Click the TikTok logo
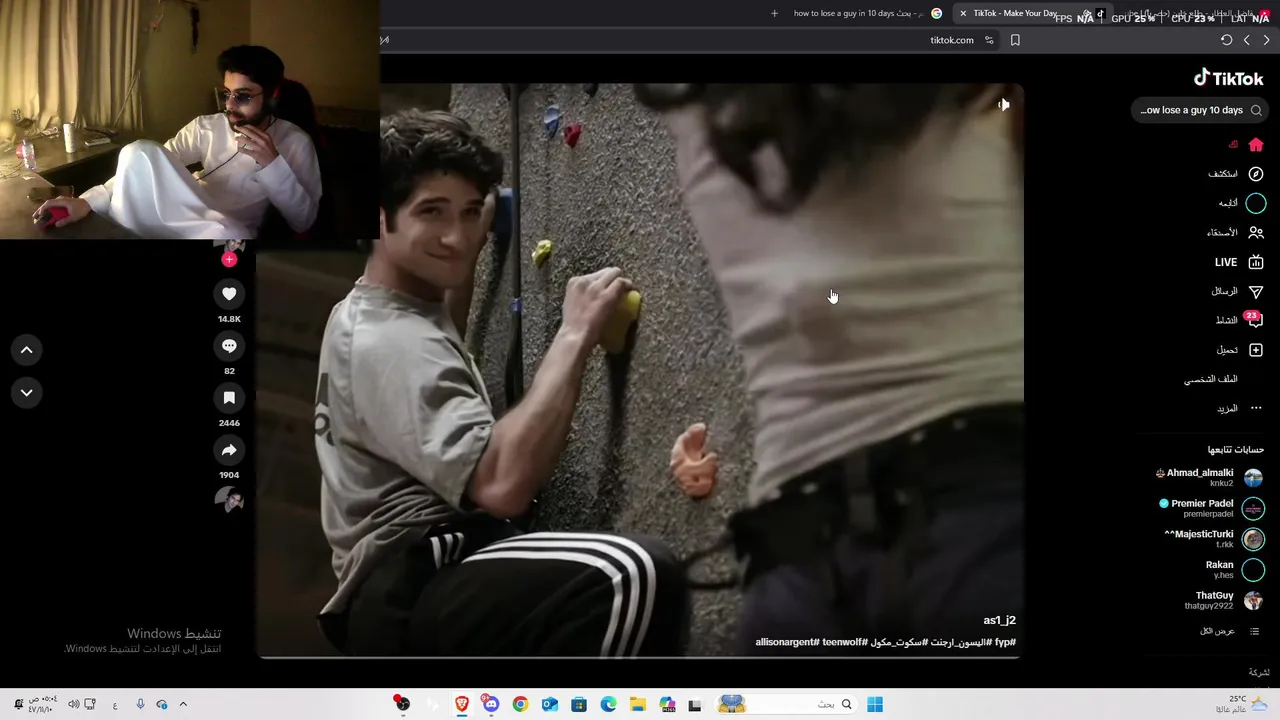Viewport: 1280px width, 720px height. click(1228, 78)
